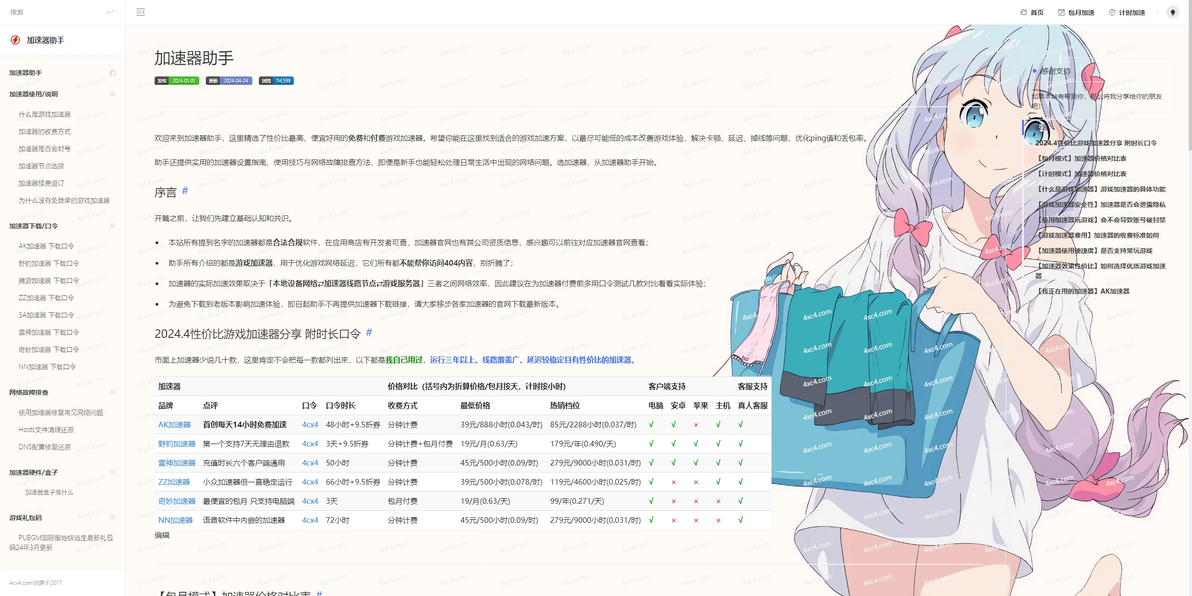The width and height of the screenshot is (1192, 596).
Task: Click the red lightning logo icon
Action: 15,40
